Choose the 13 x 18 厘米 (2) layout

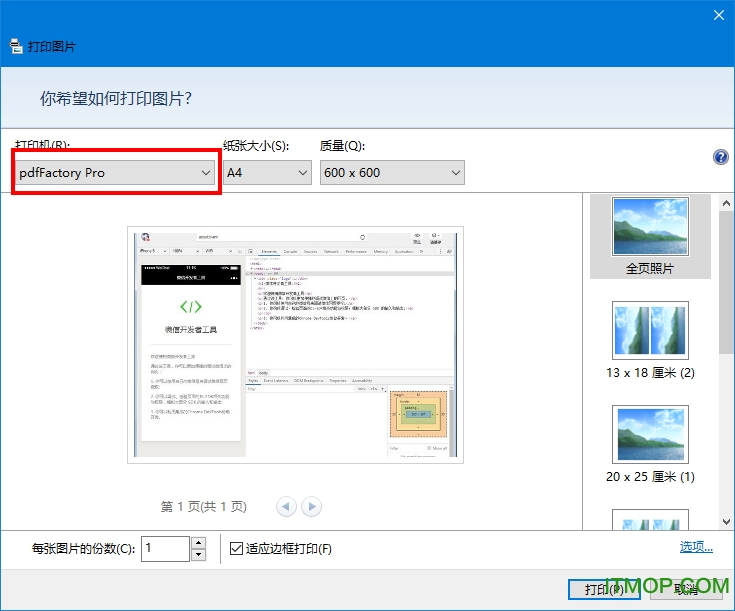[649, 340]
